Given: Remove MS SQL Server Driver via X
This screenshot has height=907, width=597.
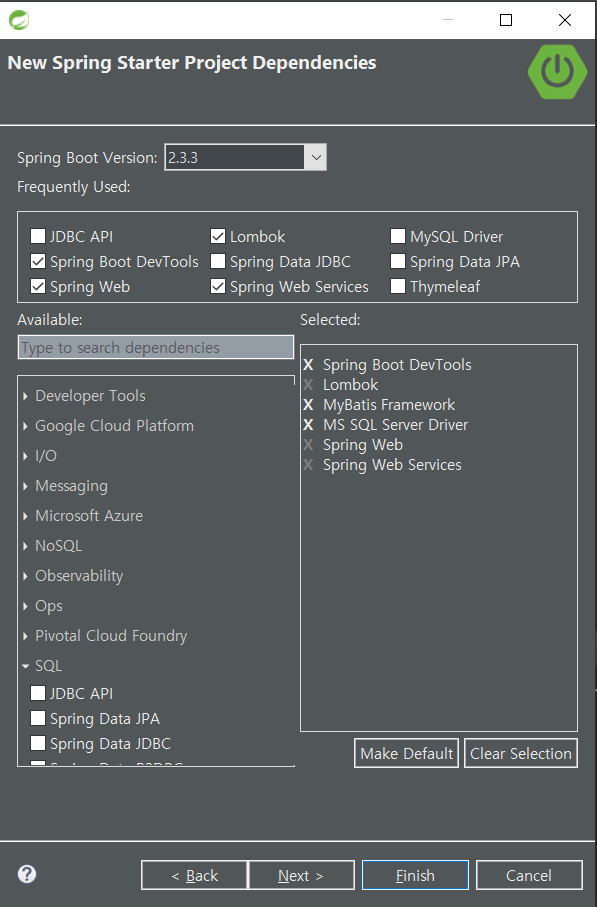Looking at the screenshot, I should [x=308, y=425].
